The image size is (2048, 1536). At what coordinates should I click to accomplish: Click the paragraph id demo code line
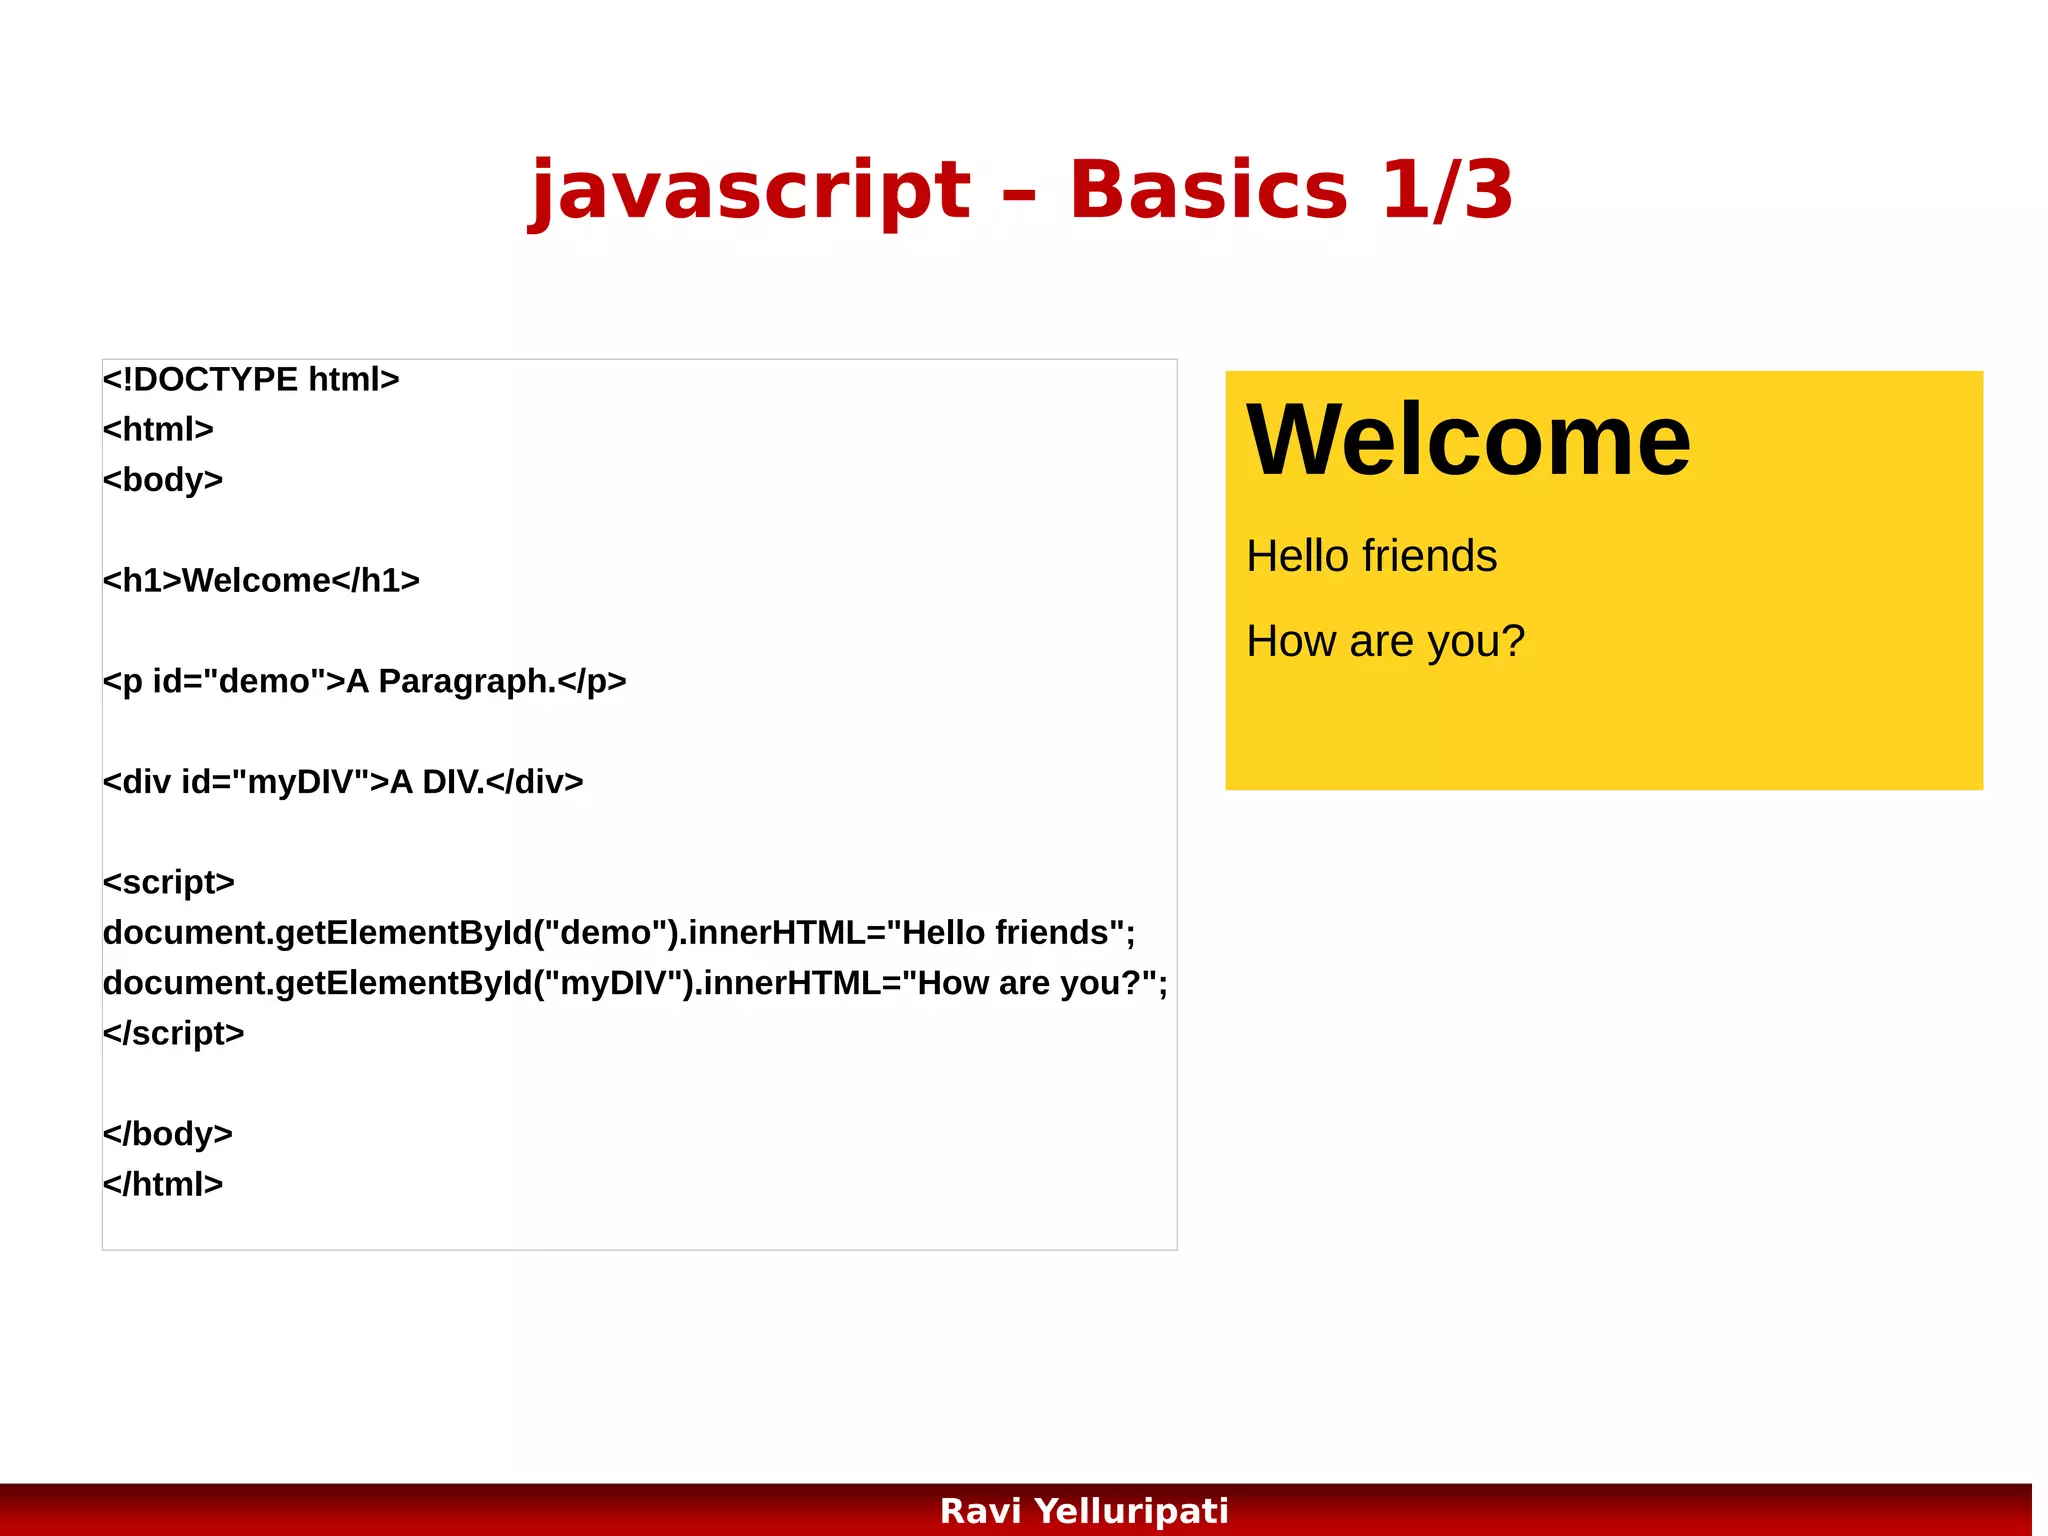[x=364, y=681]
